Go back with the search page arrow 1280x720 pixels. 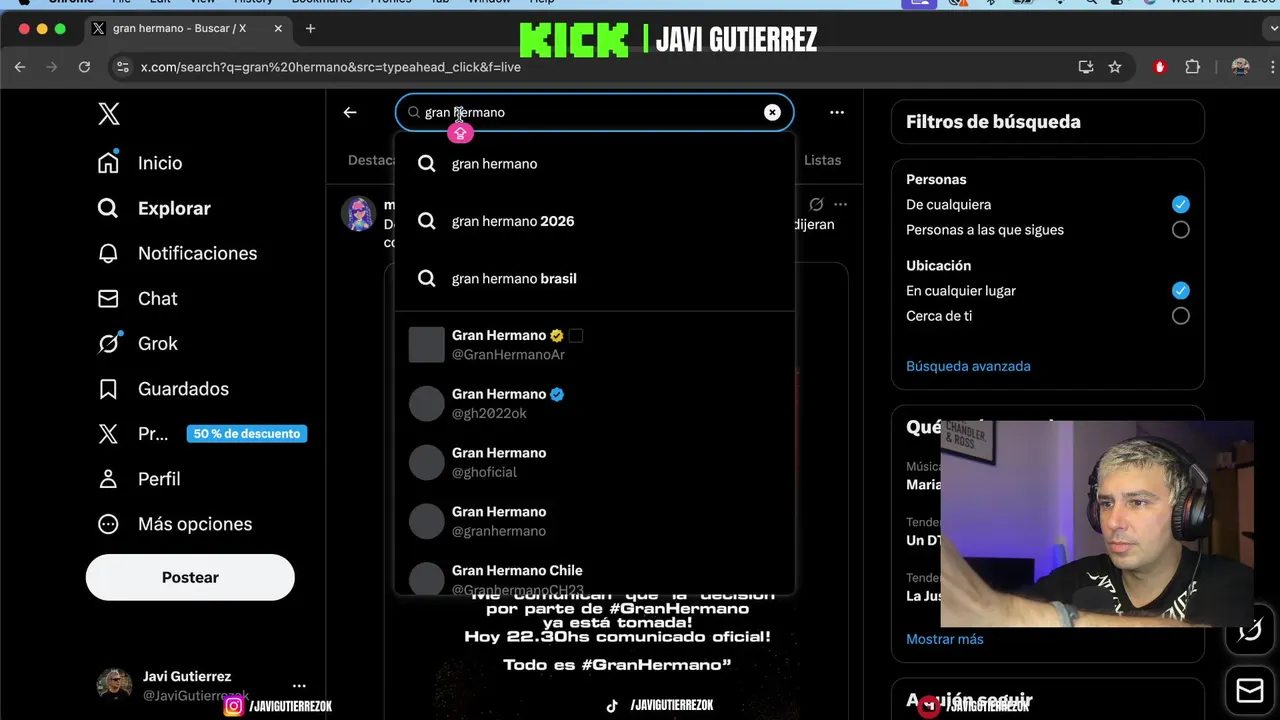coord(350,112)
